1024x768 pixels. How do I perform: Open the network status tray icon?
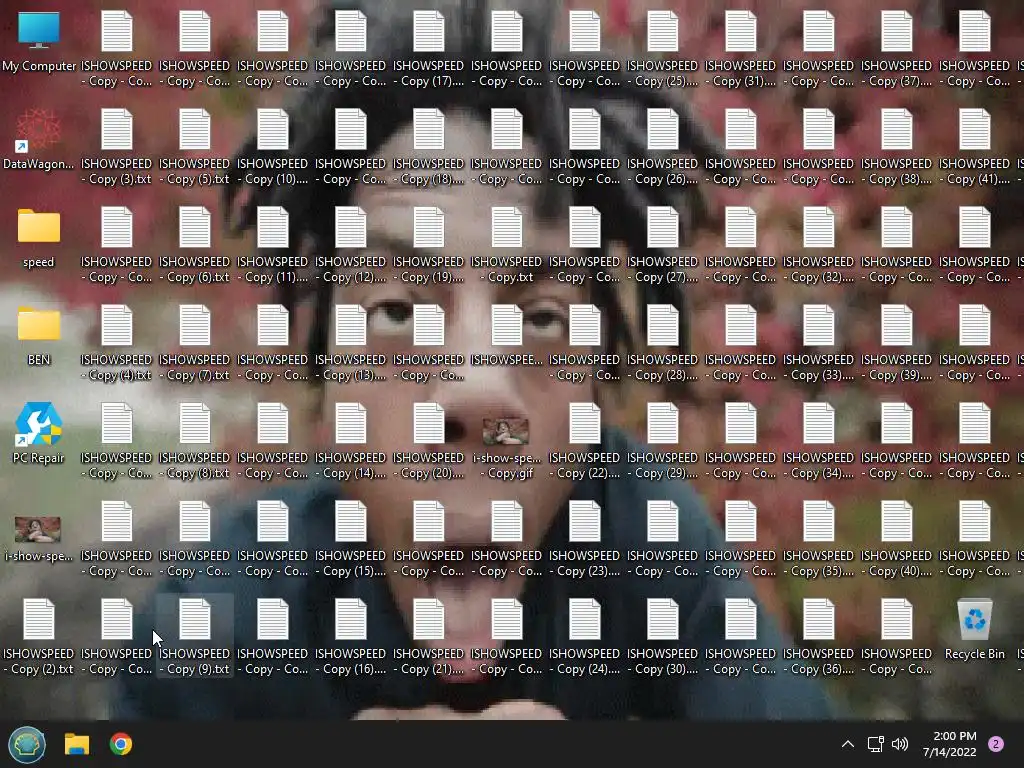coord(875,744)
